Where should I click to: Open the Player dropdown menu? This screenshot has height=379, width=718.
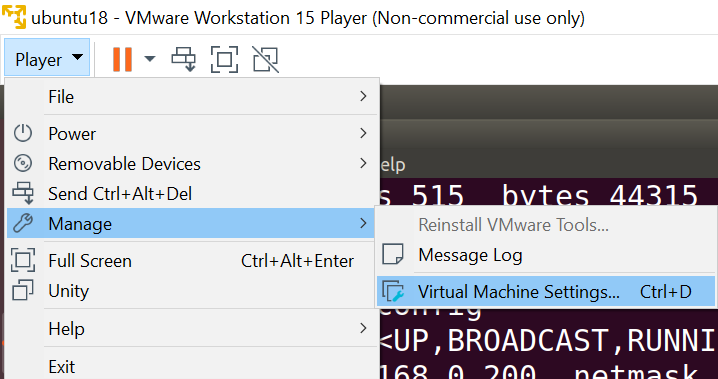point(48,58)
